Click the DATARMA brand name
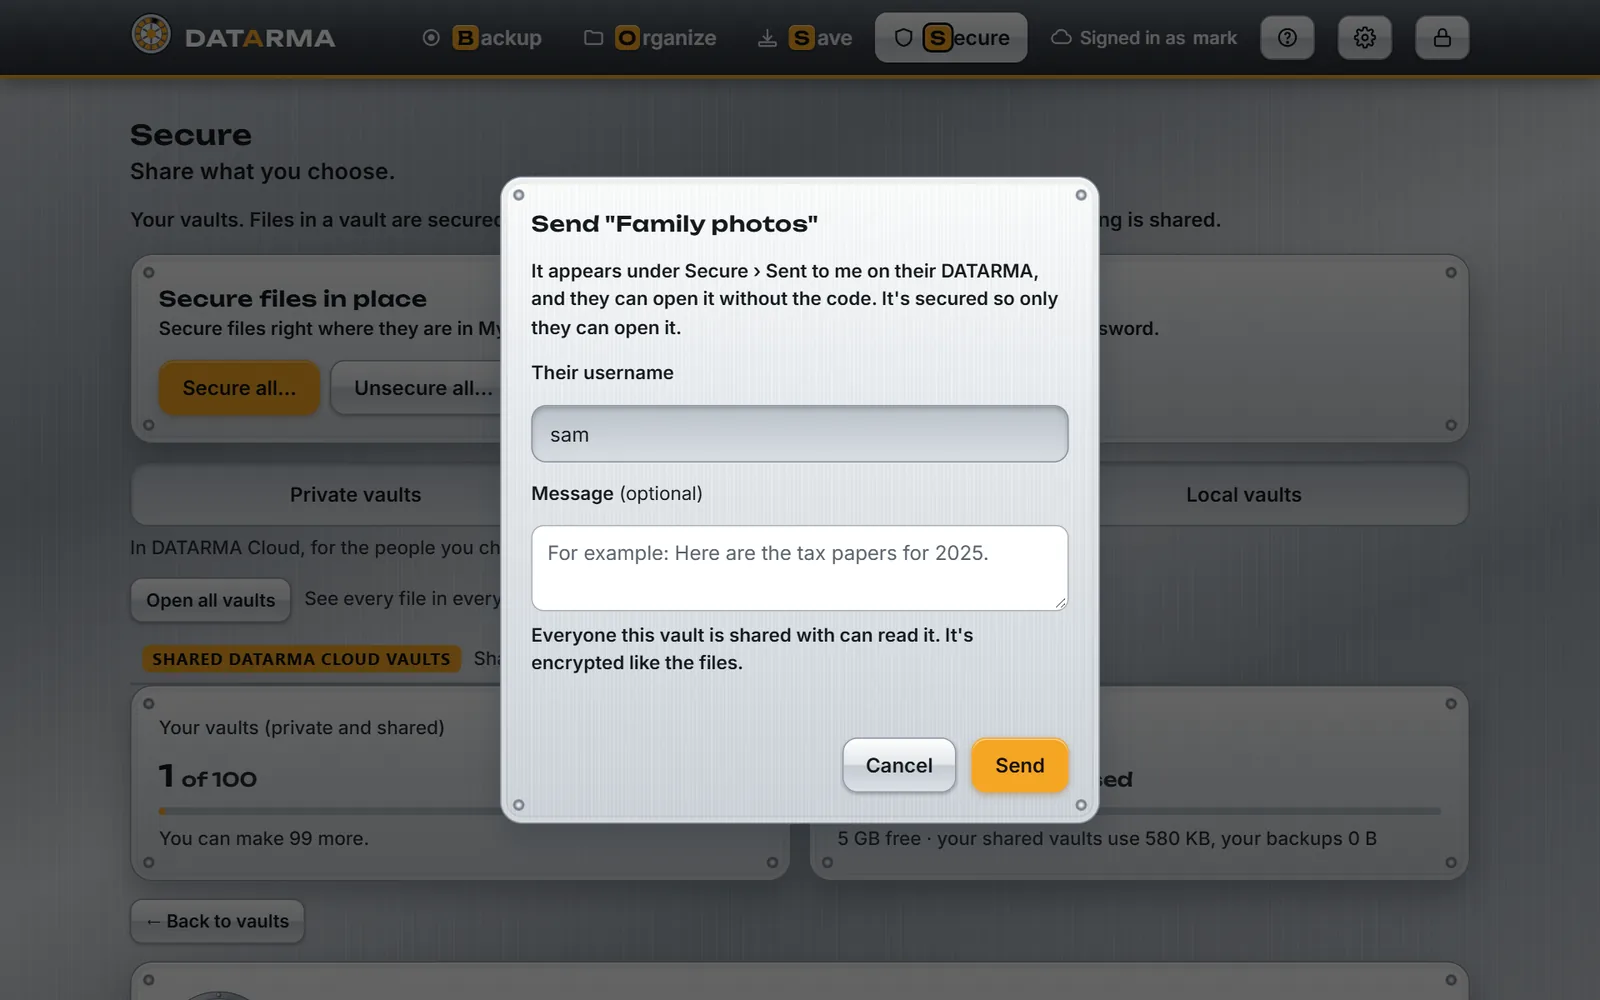This screenshot has height=1000, width=1600. tap(260, 38)
